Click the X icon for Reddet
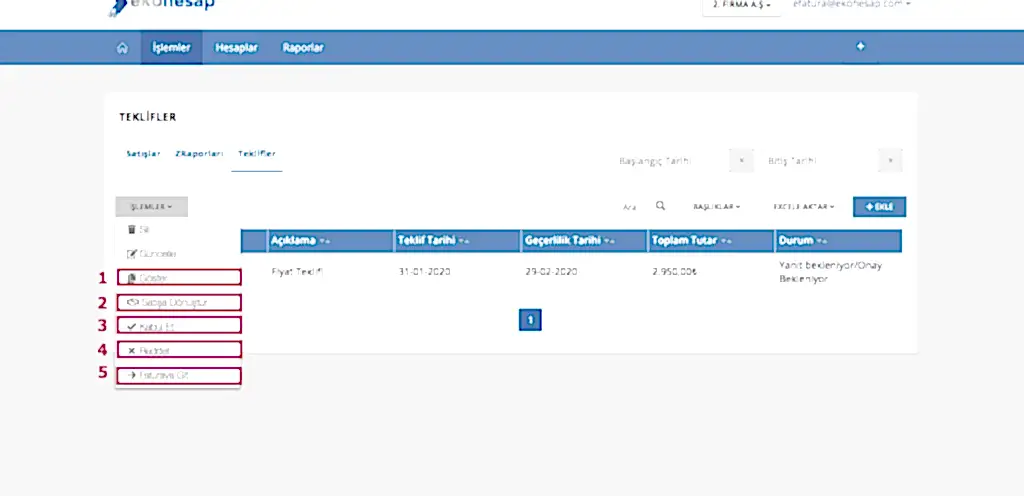Screen dimensions: 1024x496 (131, 351)
